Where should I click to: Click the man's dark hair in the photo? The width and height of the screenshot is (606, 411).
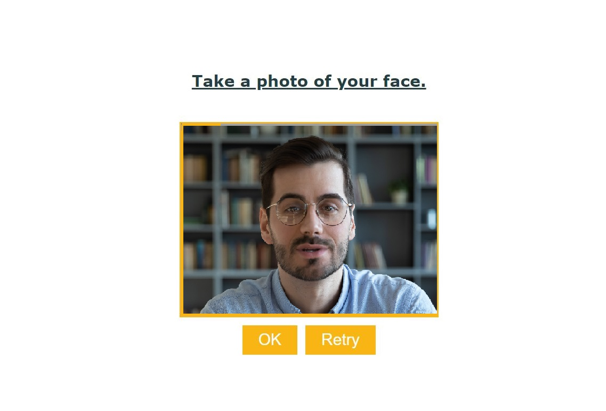pyautogui.click(x=305, y=160)
